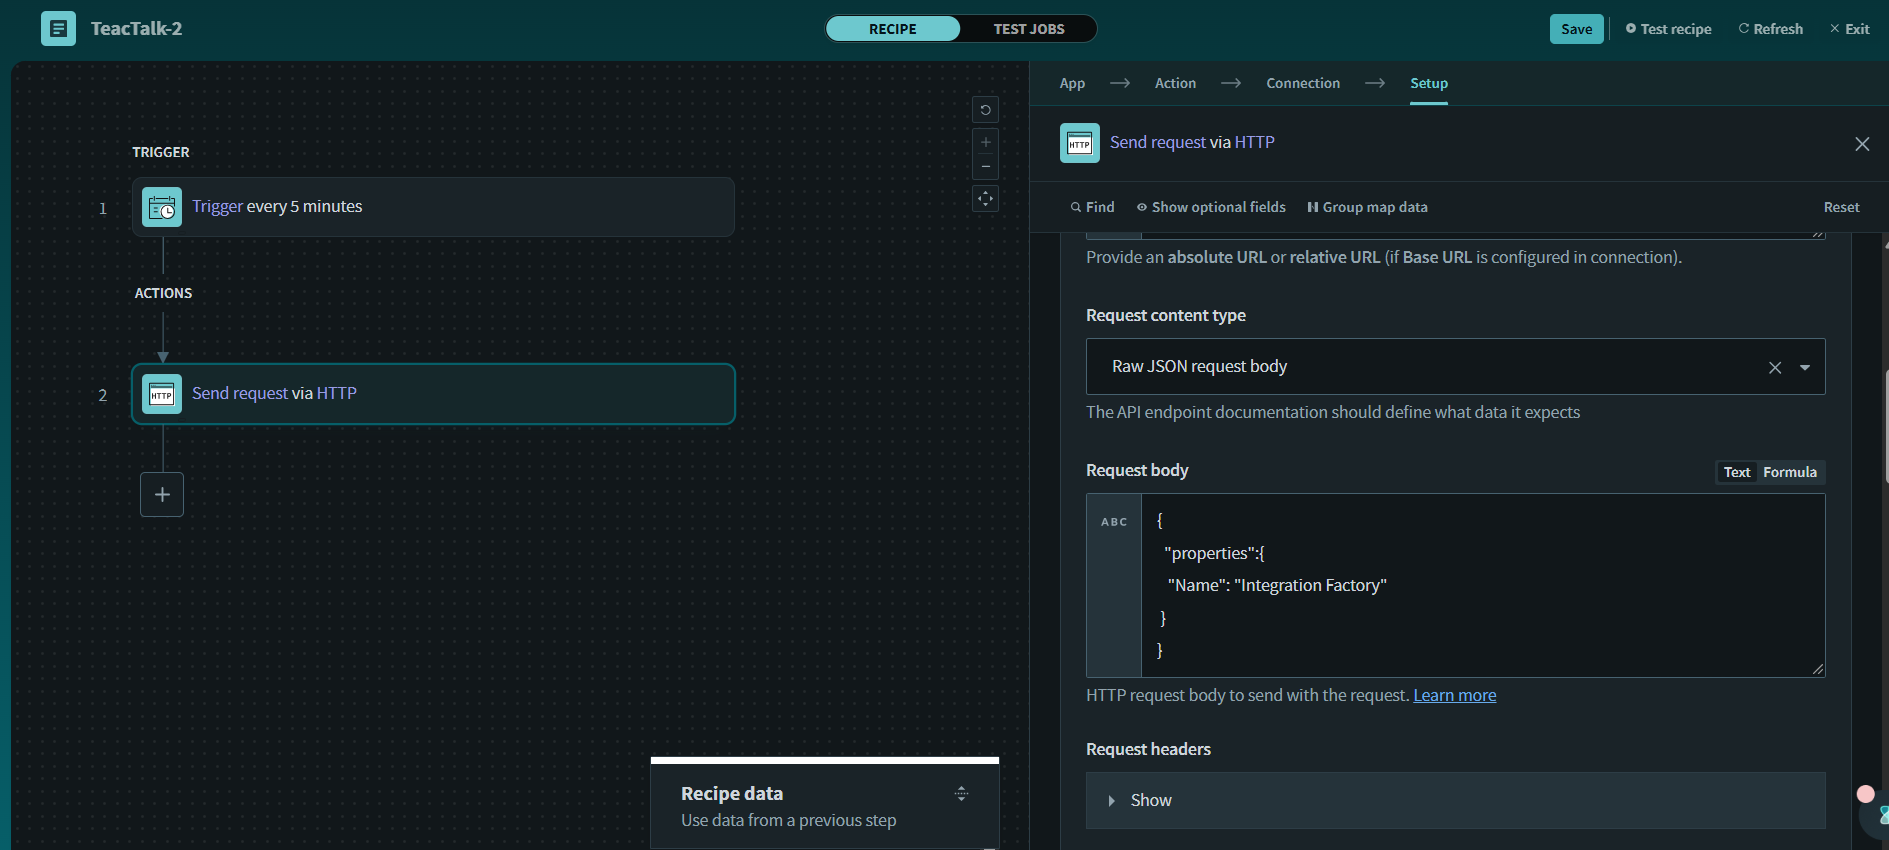
Task: Go to the Connection step tab
Action: pyautogui.click(x=1302, y=83)
